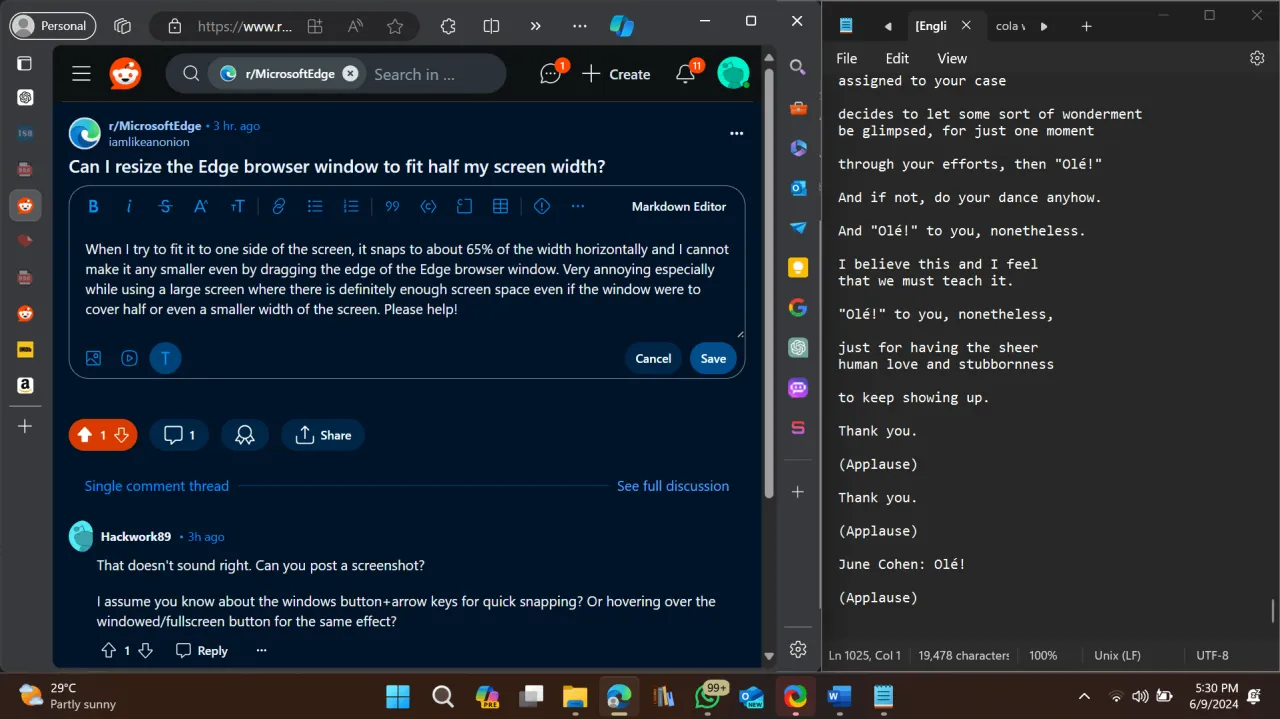Toggle strikethrough formatting in editor
This screenshot has width=1280, height=719.
coord(165,206)
